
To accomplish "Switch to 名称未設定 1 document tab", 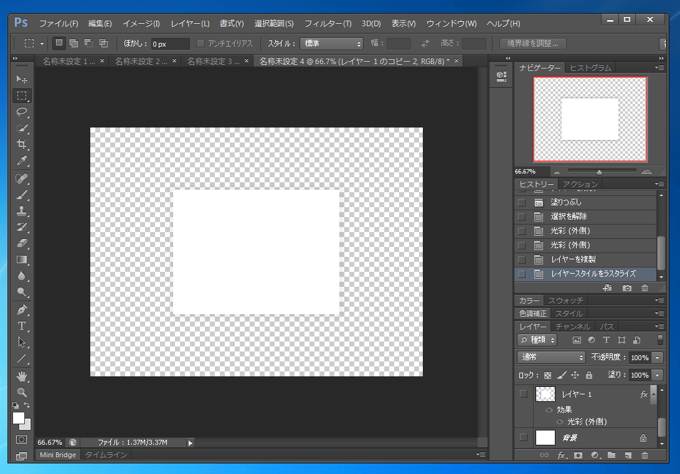I will (69, 62).
